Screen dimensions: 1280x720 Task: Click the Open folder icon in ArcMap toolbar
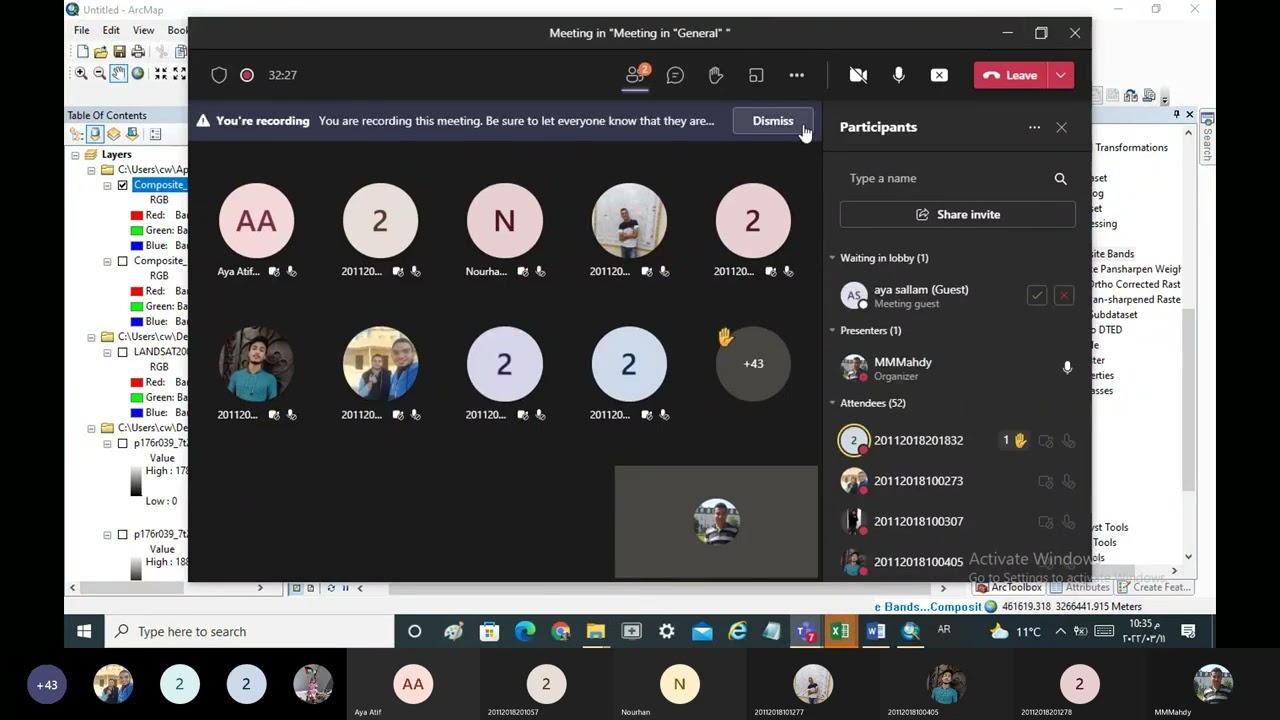[101, 52]
